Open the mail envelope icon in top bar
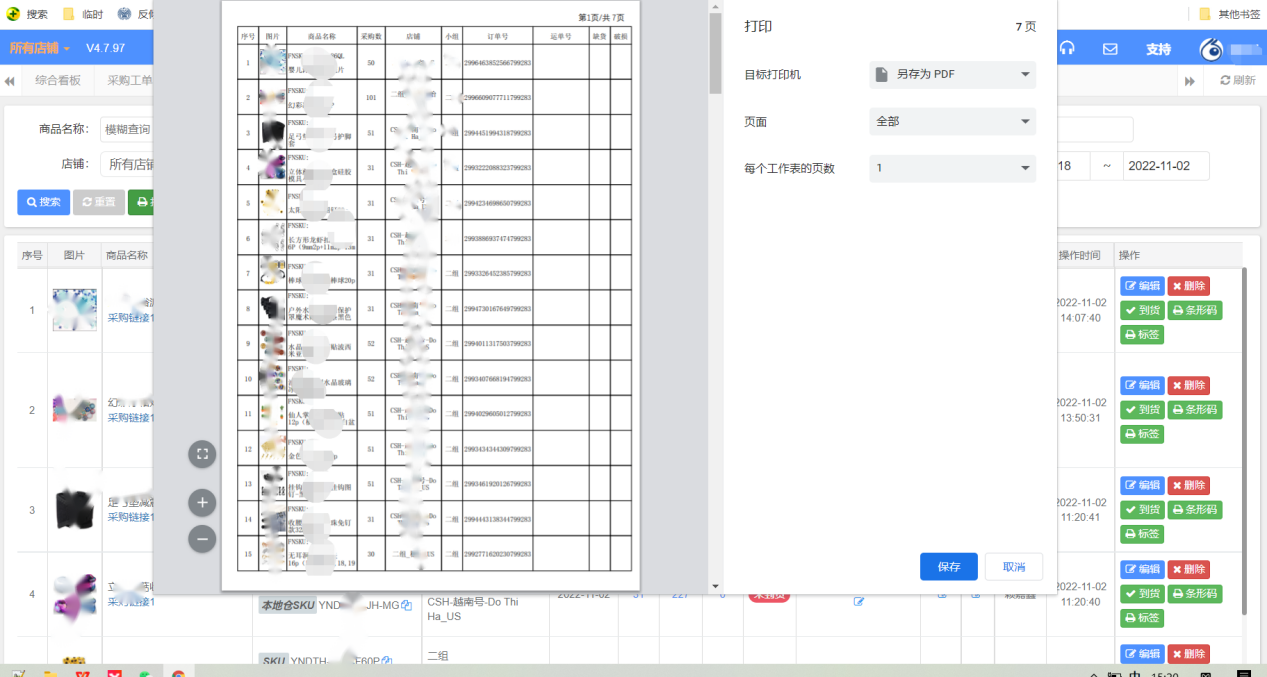This screenshot has height=677, width=1267. (x=1110, y=47)
